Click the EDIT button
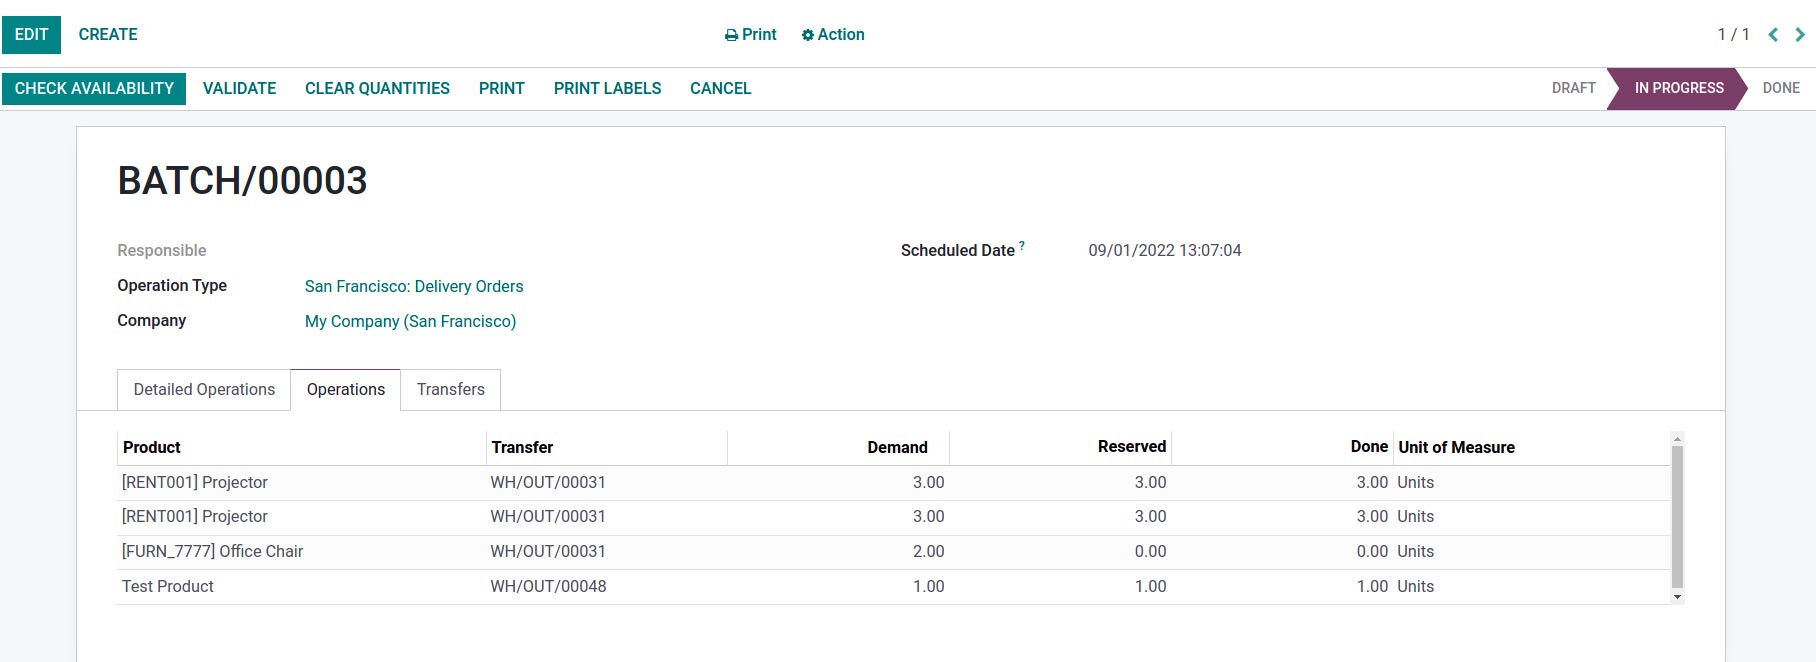The image size is (1816, 662). click(31, 35)
